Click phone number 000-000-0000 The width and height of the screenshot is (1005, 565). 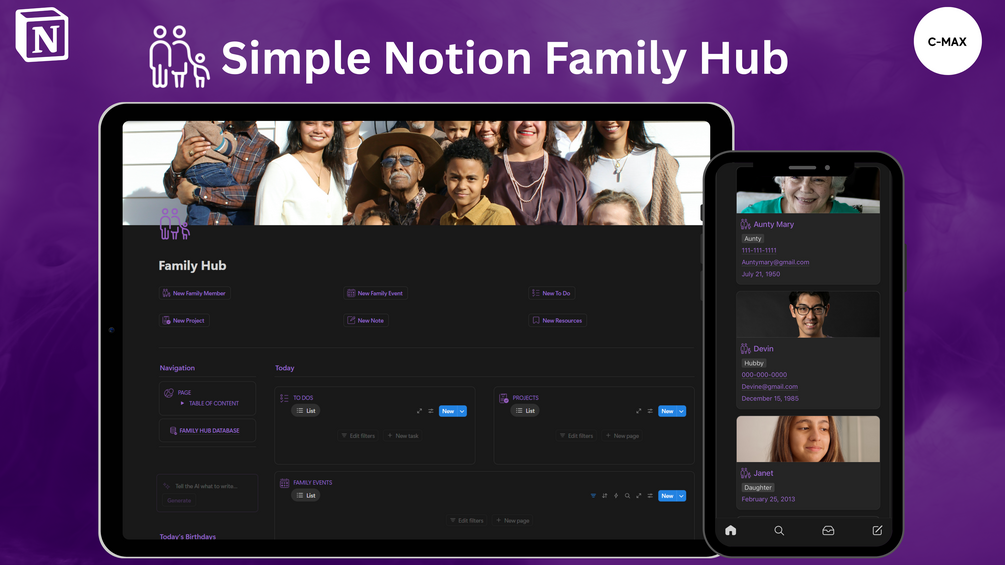pyautogui.click(x=764, y=375)
